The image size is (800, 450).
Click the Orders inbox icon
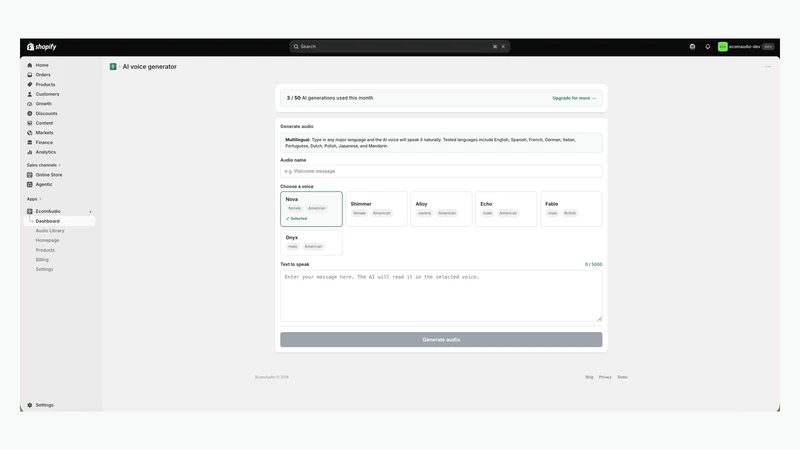pyautogui.click(x=30, y=75)
